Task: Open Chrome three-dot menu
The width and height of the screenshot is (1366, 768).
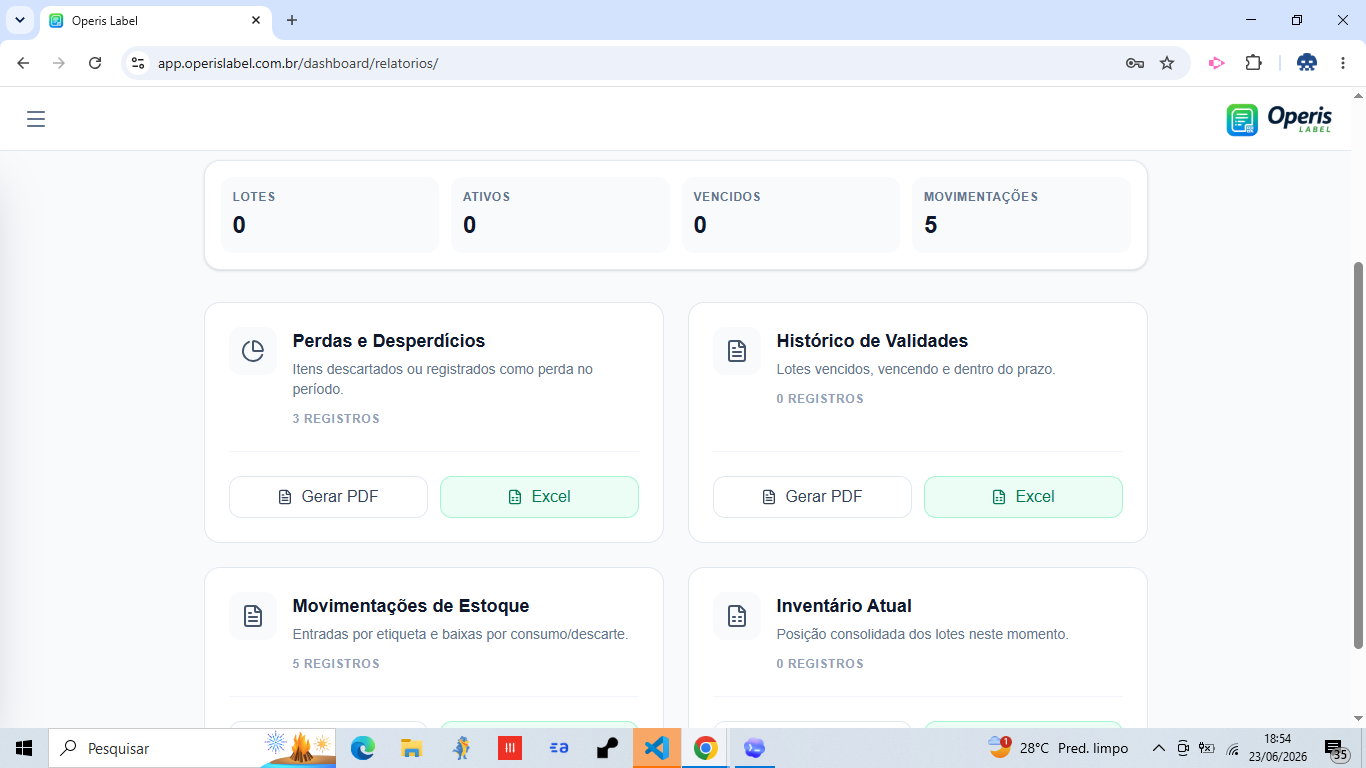Action: click(1343, 63)
